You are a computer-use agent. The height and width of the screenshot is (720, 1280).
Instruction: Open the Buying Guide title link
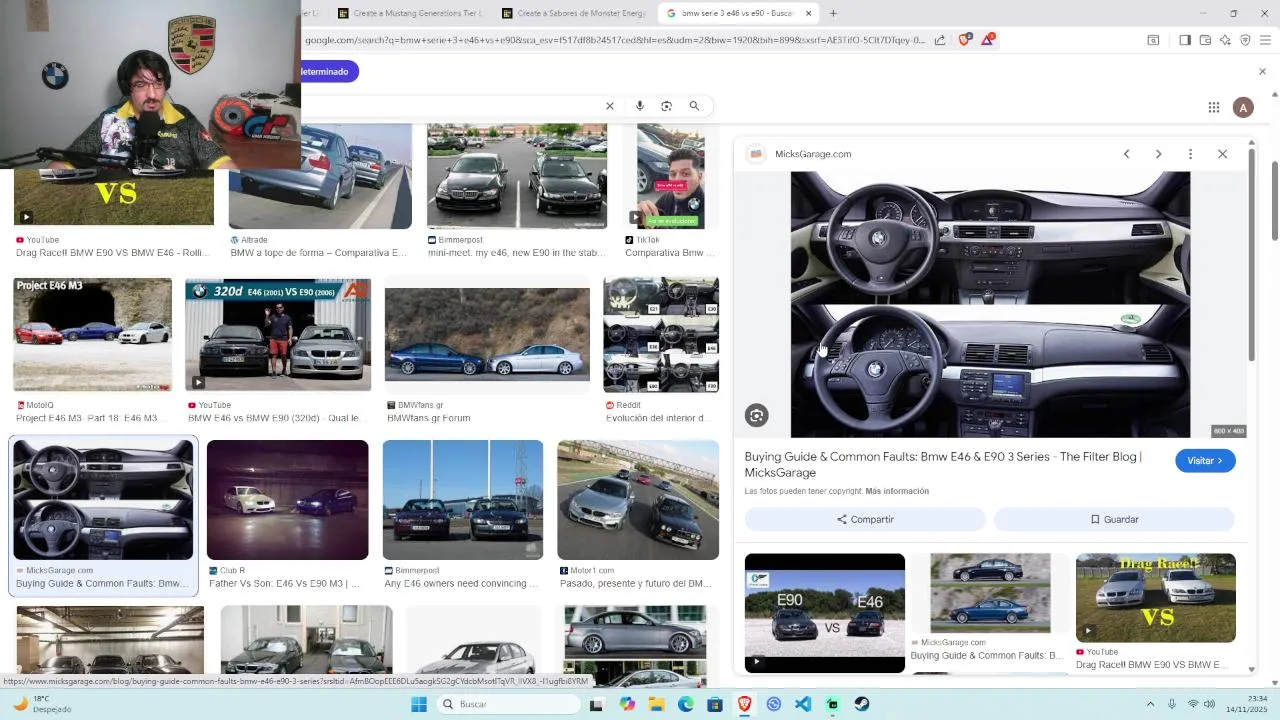coord(943,464)
